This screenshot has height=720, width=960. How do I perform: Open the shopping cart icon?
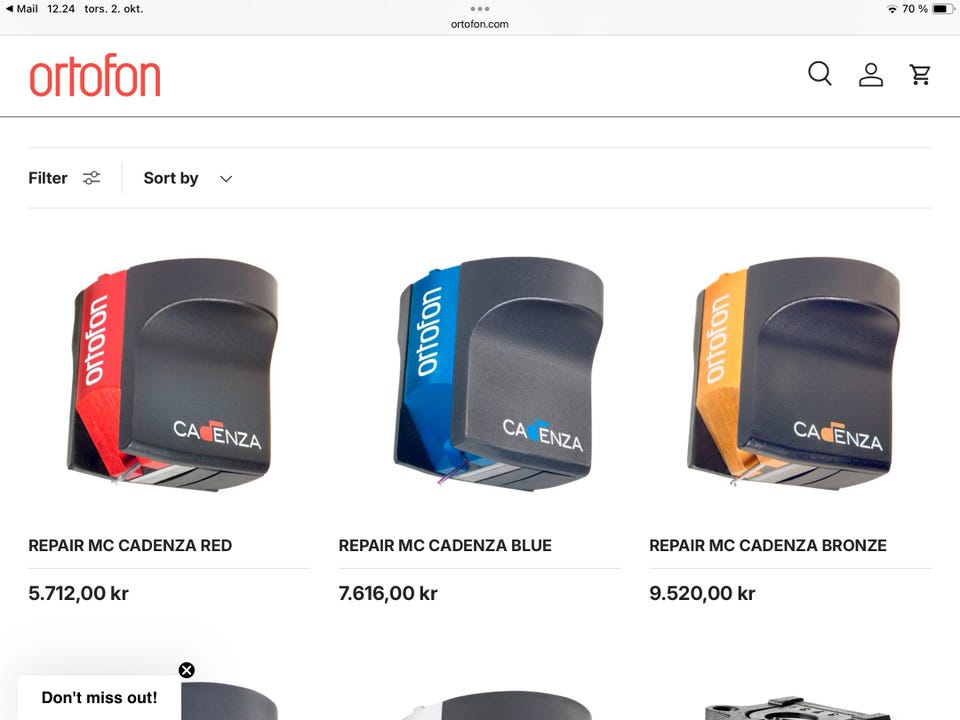[920, 75]
